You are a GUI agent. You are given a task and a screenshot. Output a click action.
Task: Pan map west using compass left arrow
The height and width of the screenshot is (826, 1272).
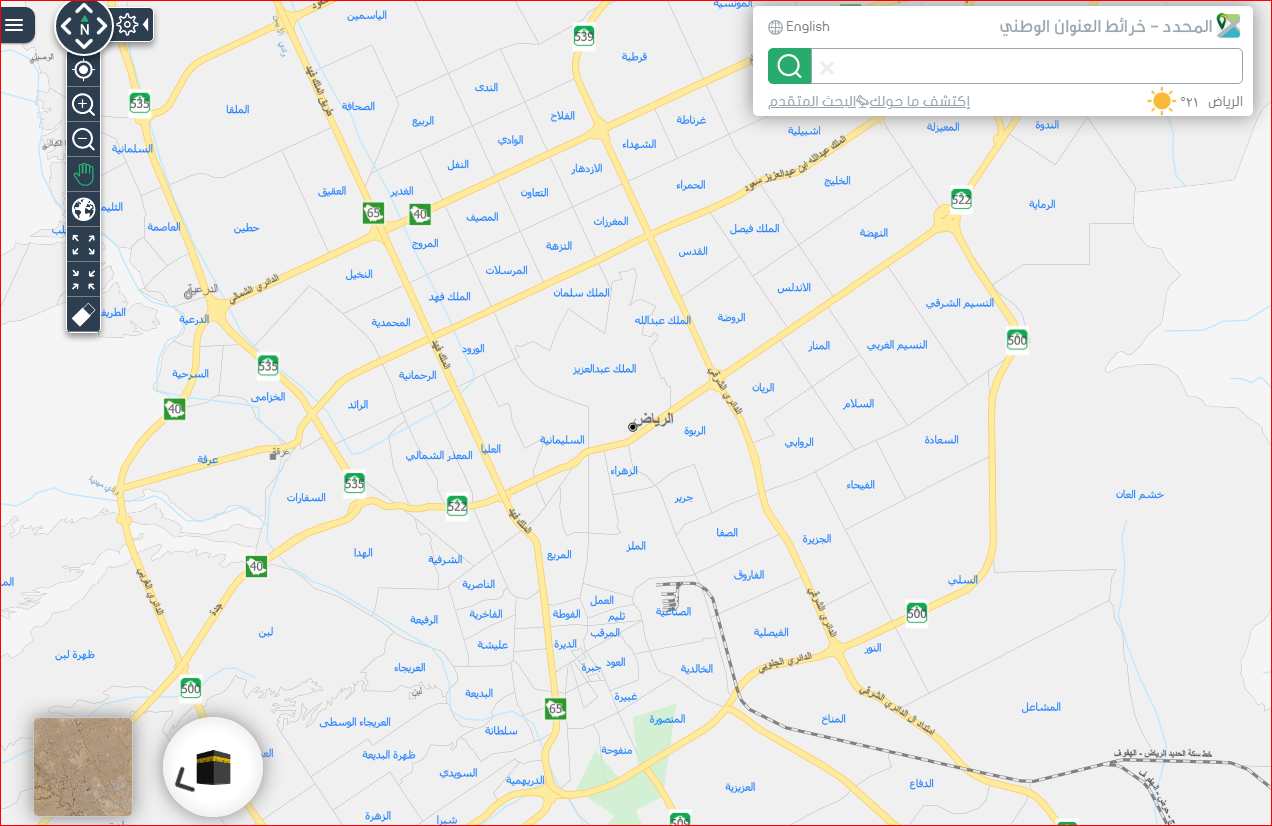[x=66, y=28]
